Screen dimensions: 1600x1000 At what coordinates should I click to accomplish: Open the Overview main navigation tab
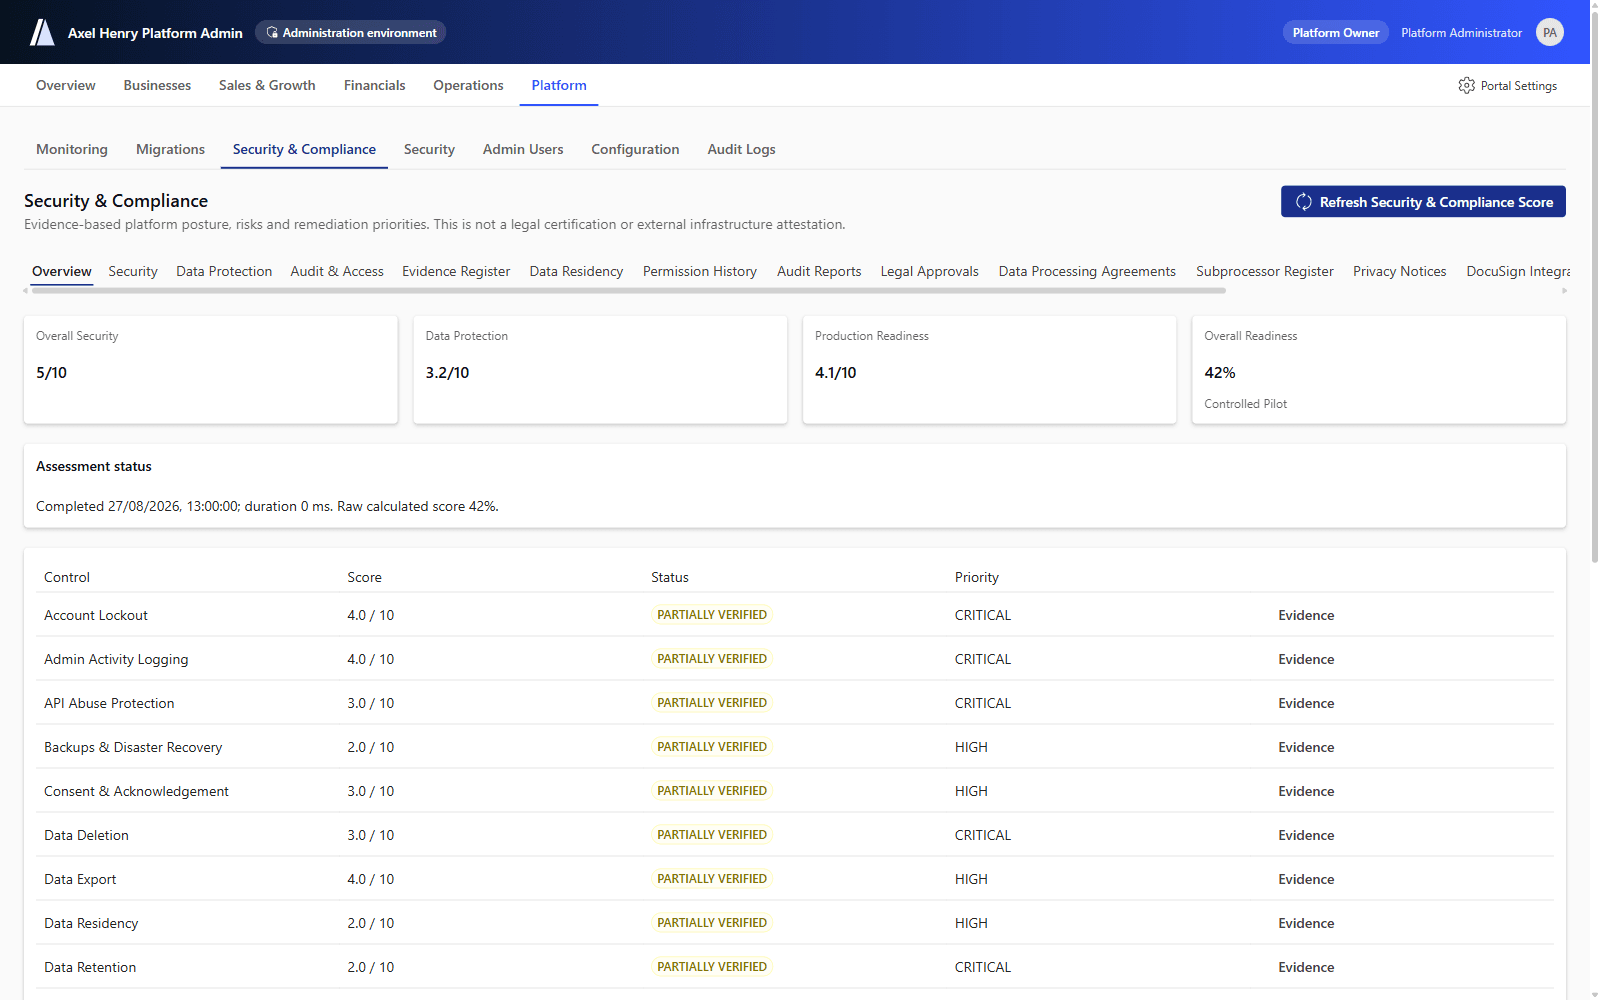[x=66, y=86]
